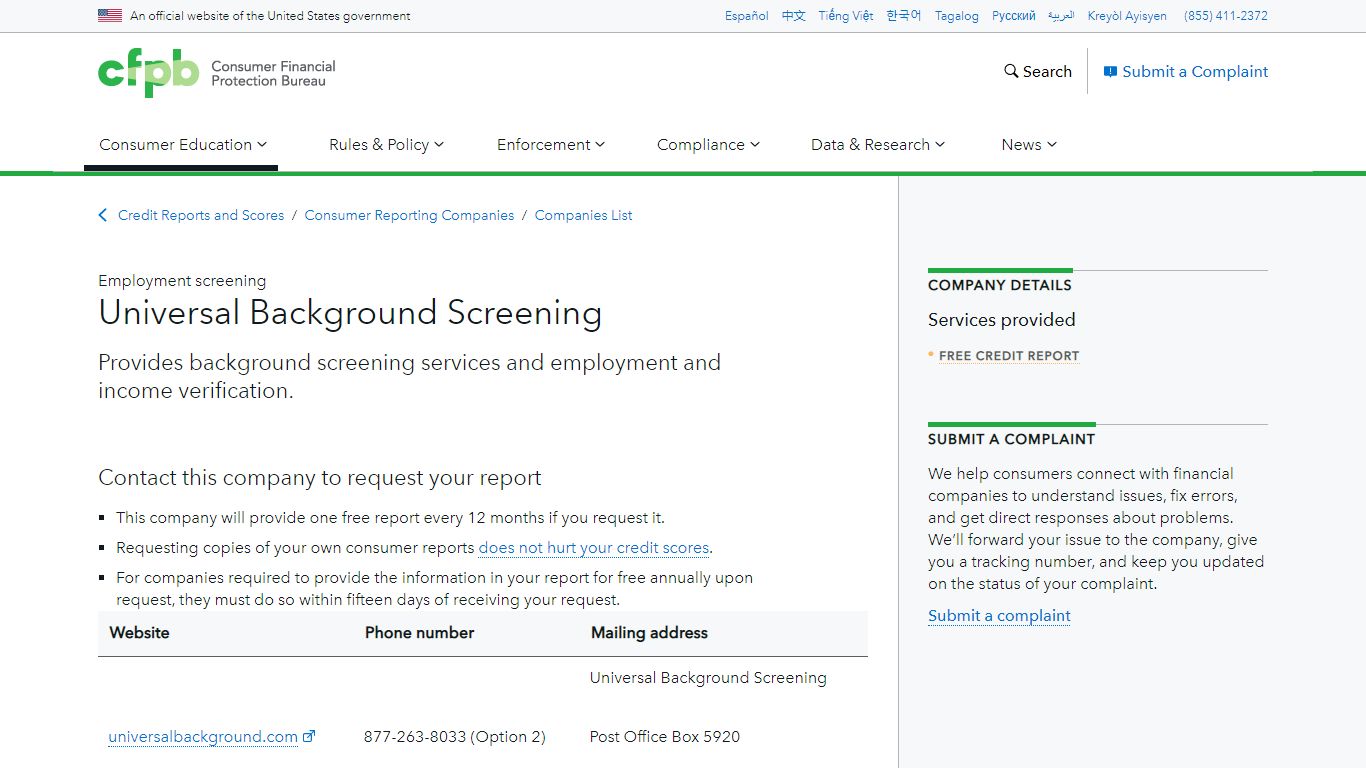The width and height of the screenshot is (1366, 768).
Task: Click the Mailing address column header
Action: (649, 633)
